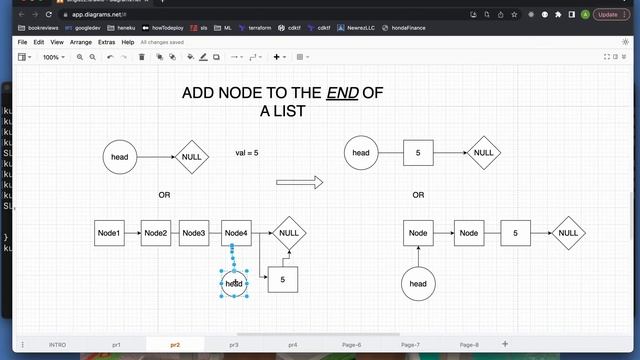The height and width of the screenshot is (360, 640).
Task: Open the hondaFinance bookmark
Action: (404, 28)
